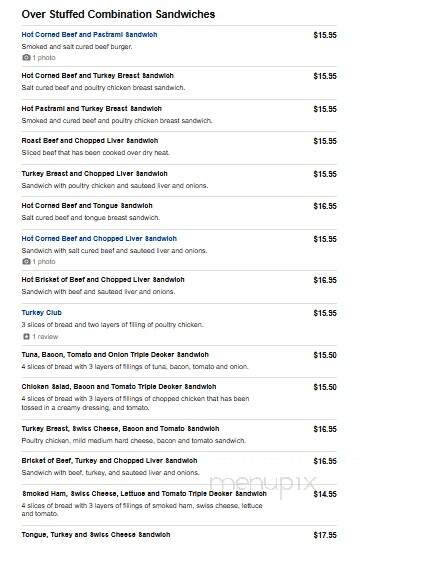Click the menupix watermark logo

(263, 484)
